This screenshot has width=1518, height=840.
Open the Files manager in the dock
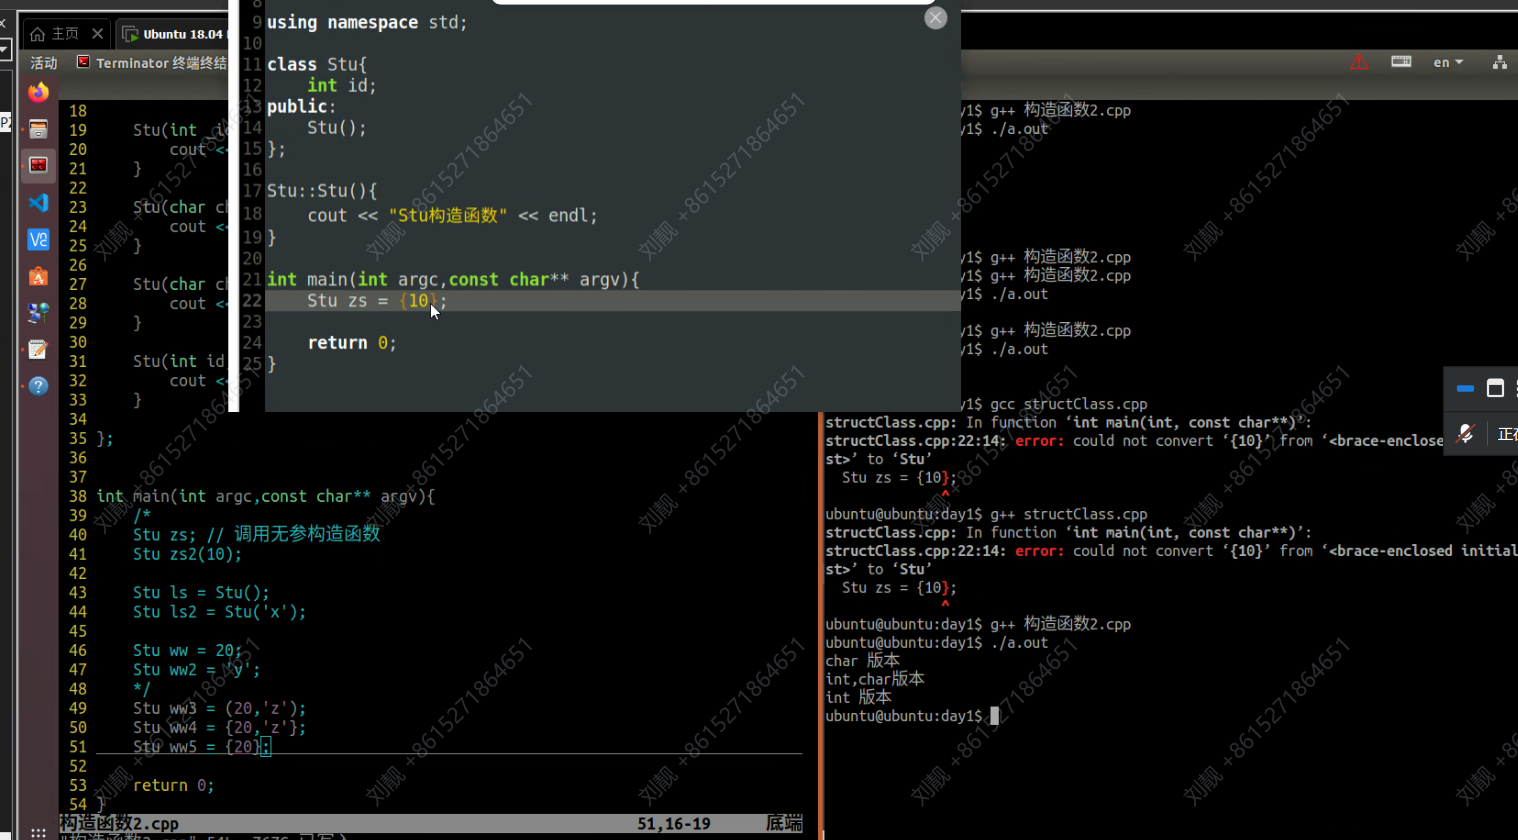tap(38, 129)
